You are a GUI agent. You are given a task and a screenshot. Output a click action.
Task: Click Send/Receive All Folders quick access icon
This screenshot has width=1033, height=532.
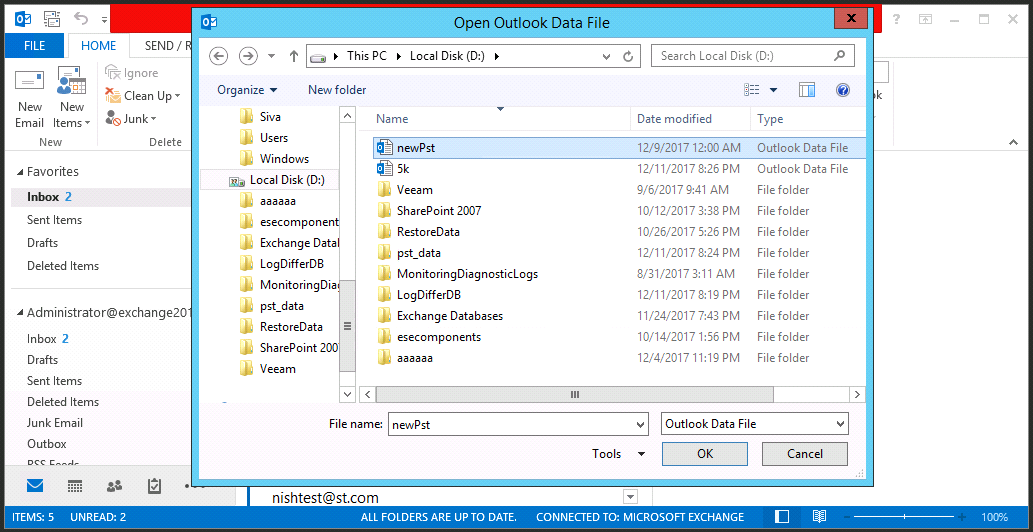[51, 18]
